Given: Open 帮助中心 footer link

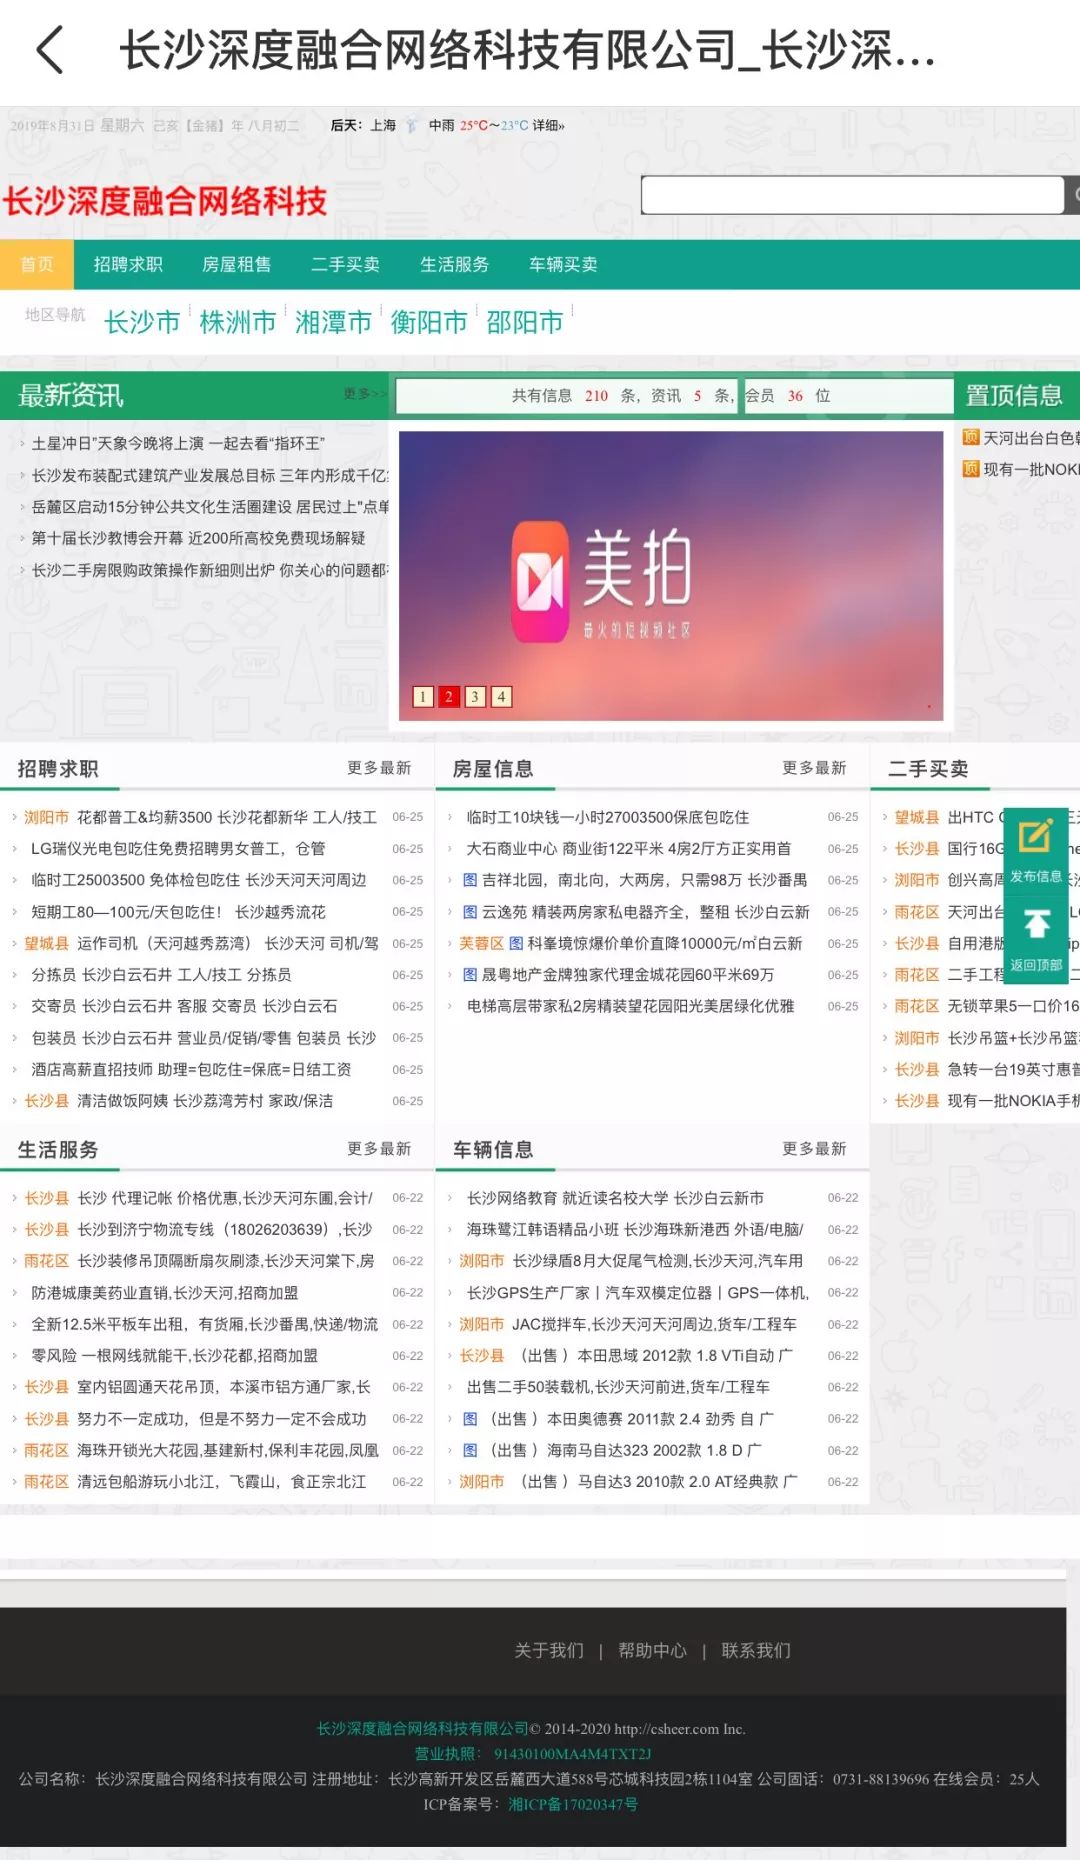Looking at the screenshot, I should 652,1651.
